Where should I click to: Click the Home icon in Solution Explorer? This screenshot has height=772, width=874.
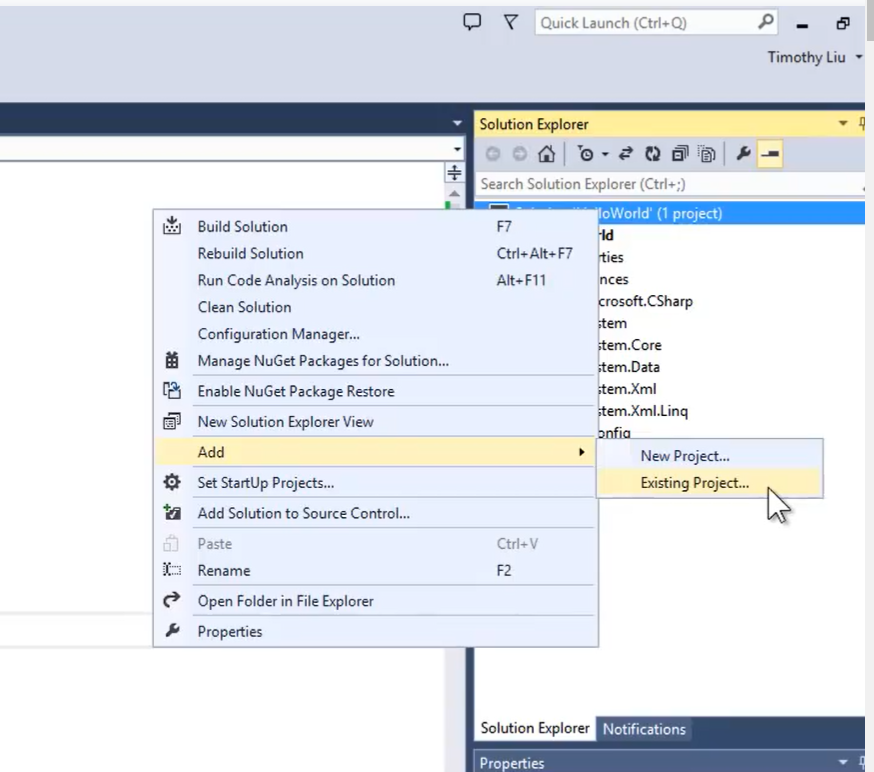point(546,154)
